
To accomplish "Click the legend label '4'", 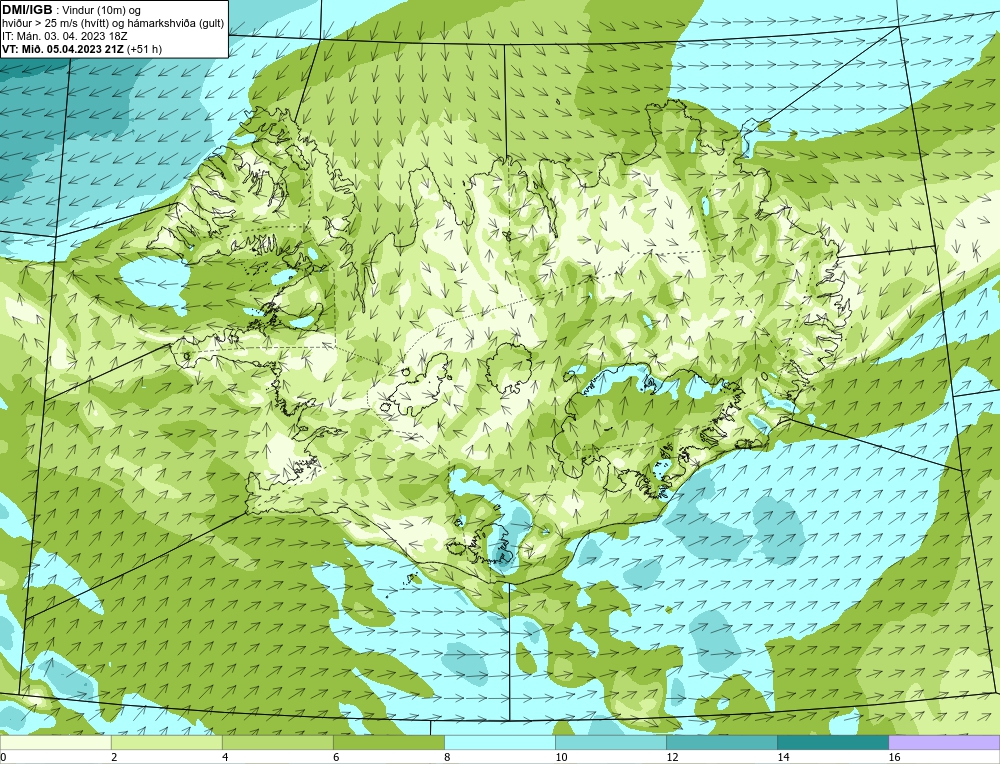I will [225, 757].
